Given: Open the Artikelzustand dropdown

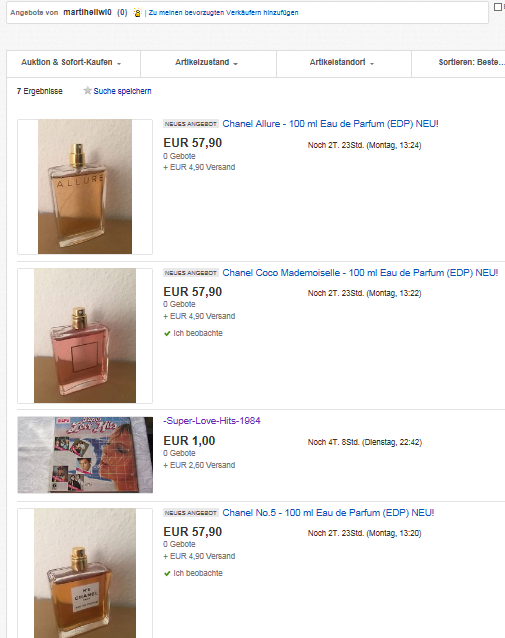Looking at the screenshot, I should [x=208, y=63].
